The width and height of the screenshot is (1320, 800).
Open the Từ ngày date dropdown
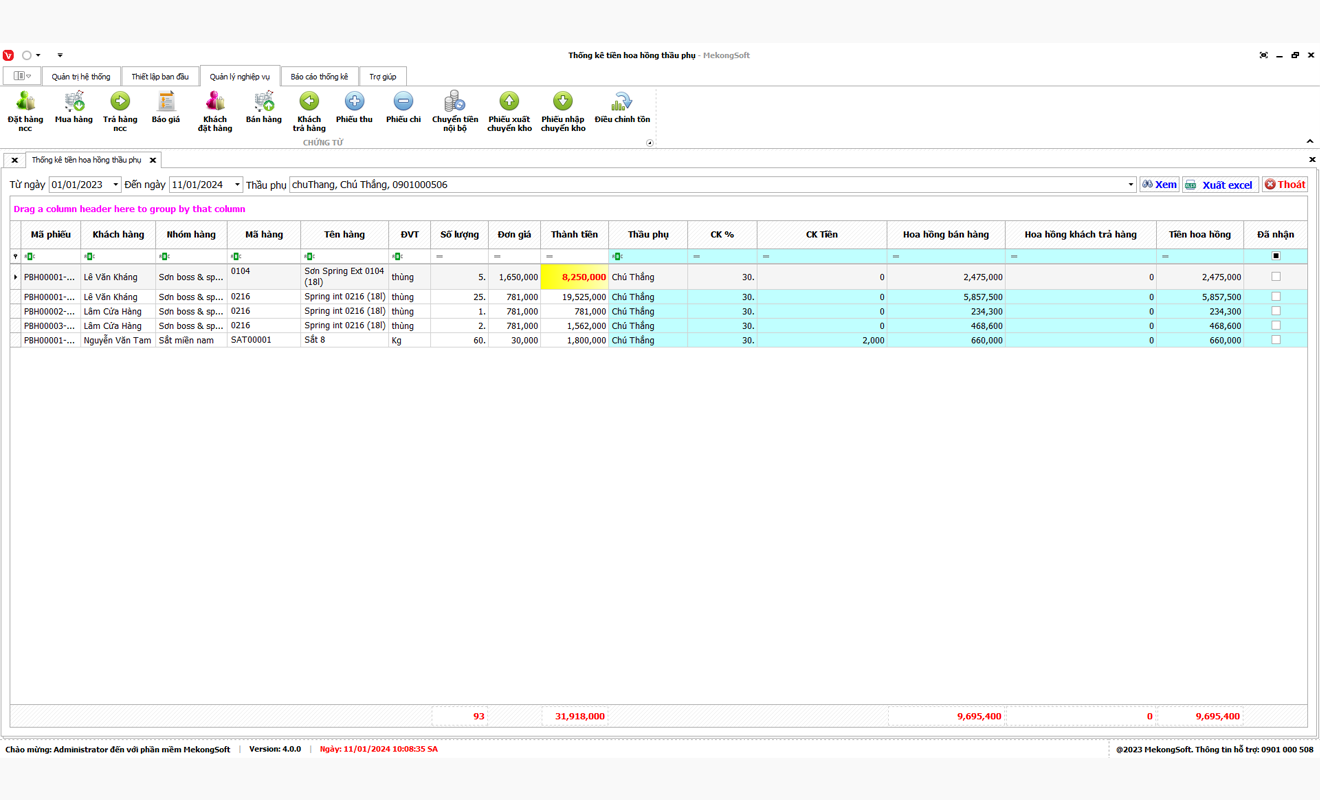point(115,185)
